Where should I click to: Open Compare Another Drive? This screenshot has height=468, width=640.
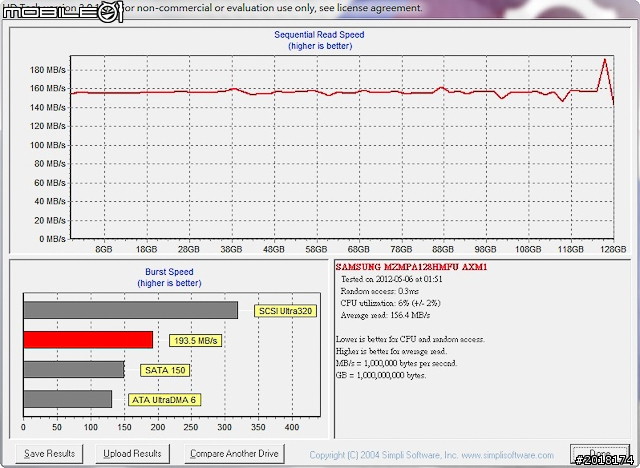[x=234, y=453]
